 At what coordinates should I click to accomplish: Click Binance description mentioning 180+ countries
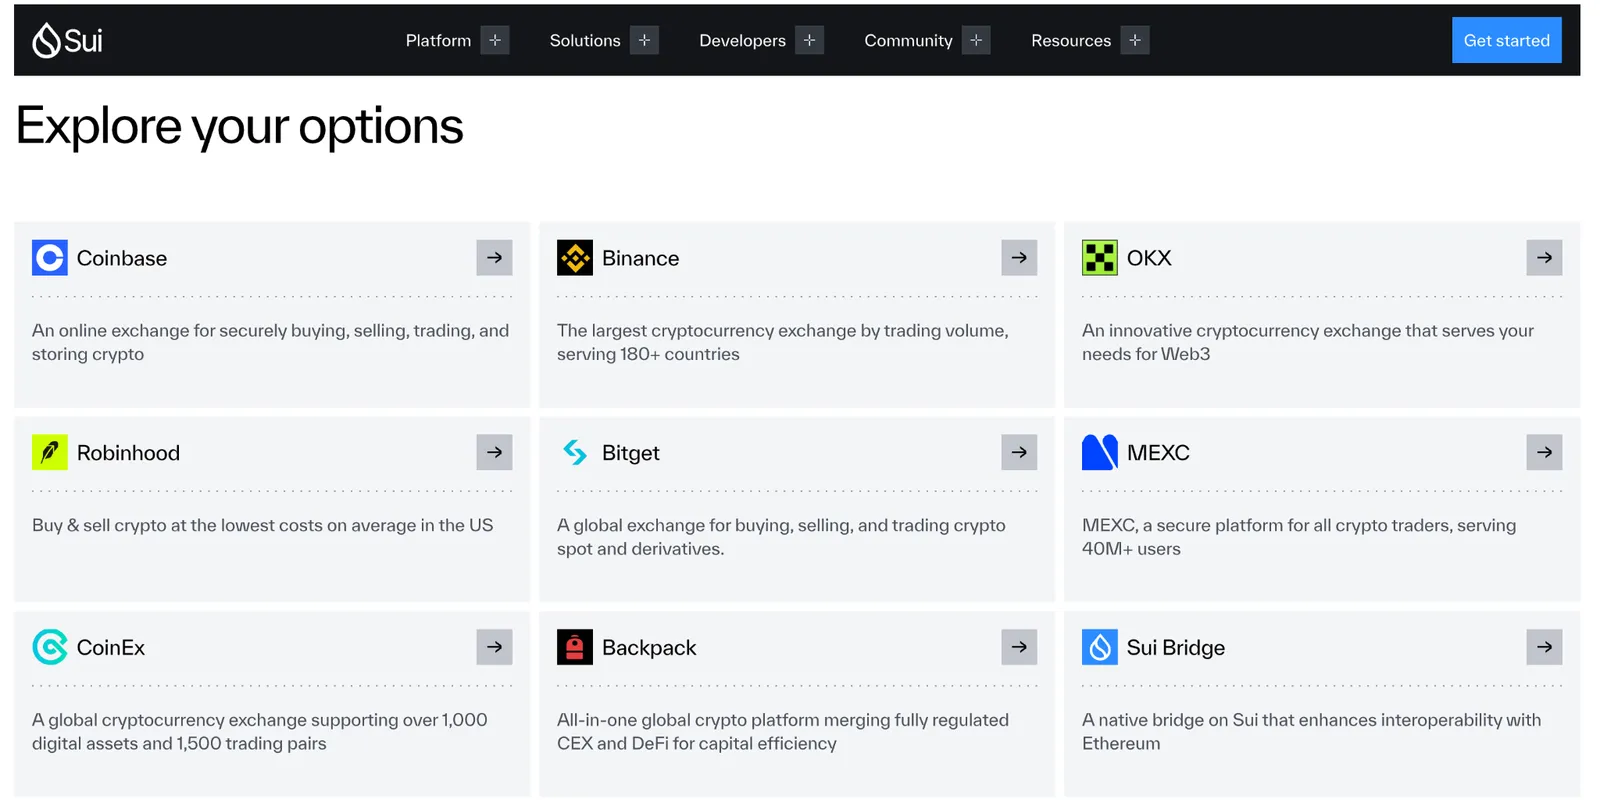[783, 342]
